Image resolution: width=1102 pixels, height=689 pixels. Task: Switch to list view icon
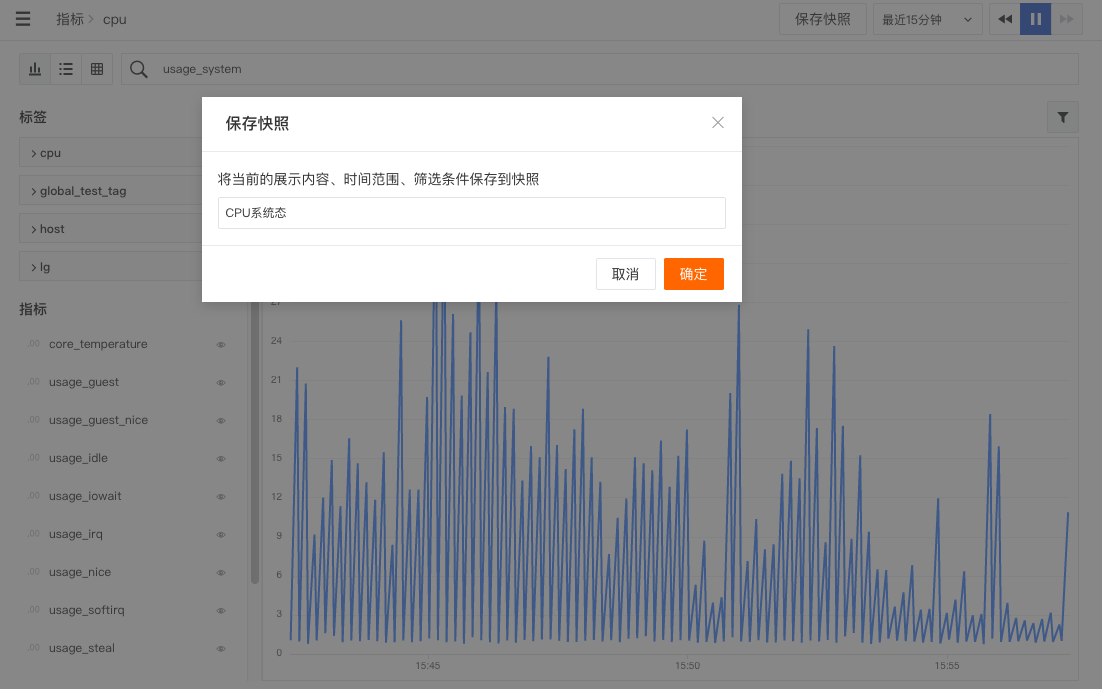[x=66, y=69]
